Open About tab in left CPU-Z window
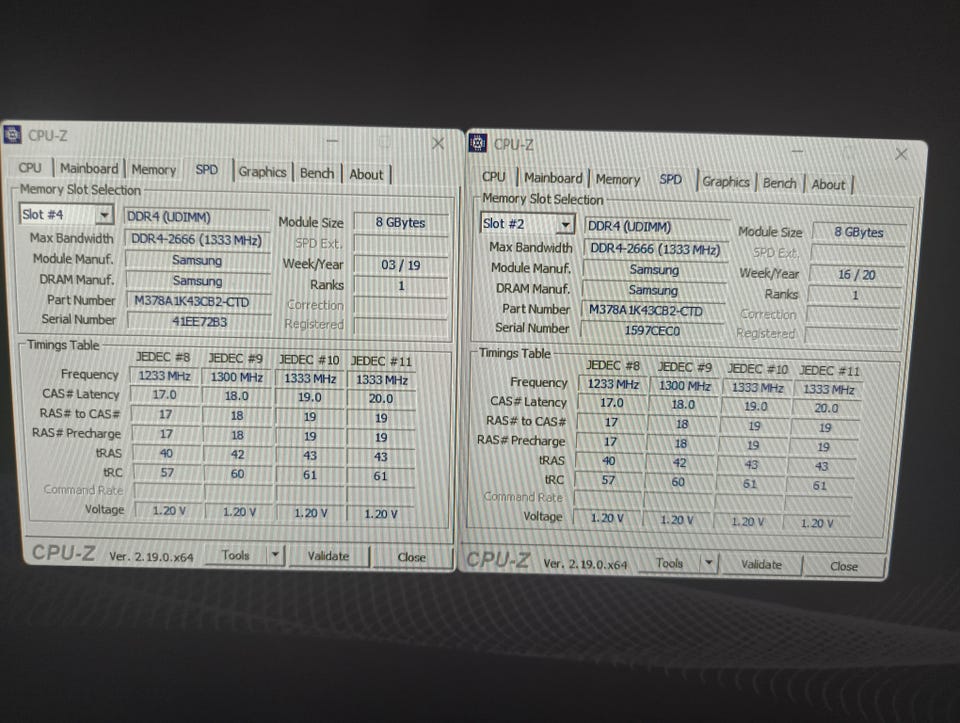The image size is (960, 723). pos(366,174)
